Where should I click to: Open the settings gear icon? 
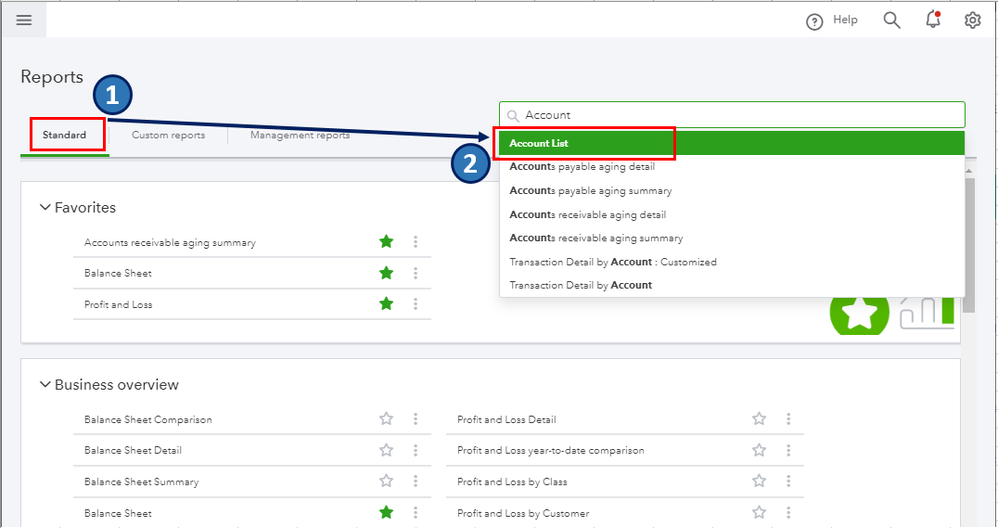(972, 20)
